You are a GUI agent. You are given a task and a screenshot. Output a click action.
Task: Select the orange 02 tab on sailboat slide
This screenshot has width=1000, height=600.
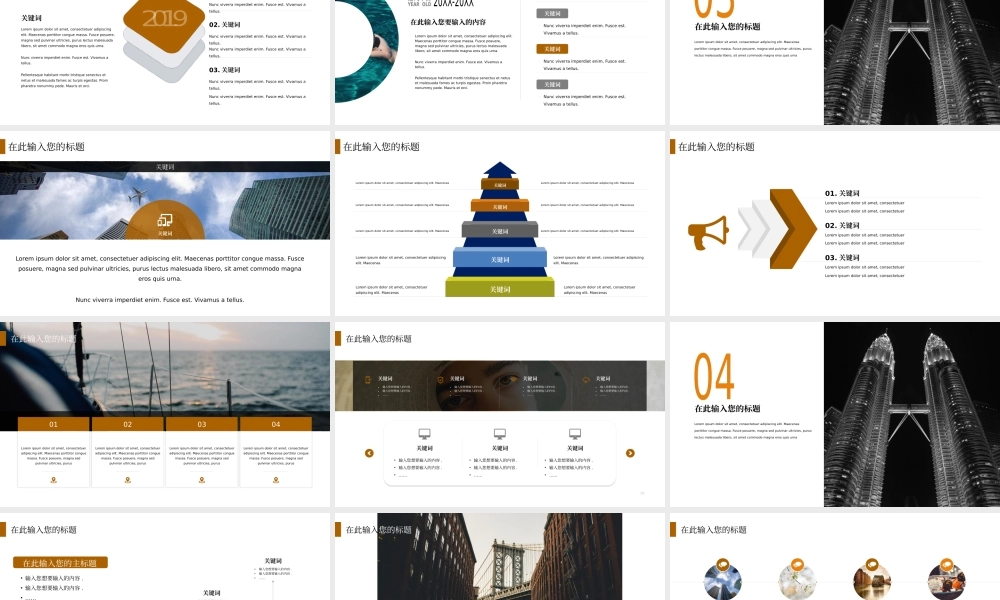[x=128, y=424]
